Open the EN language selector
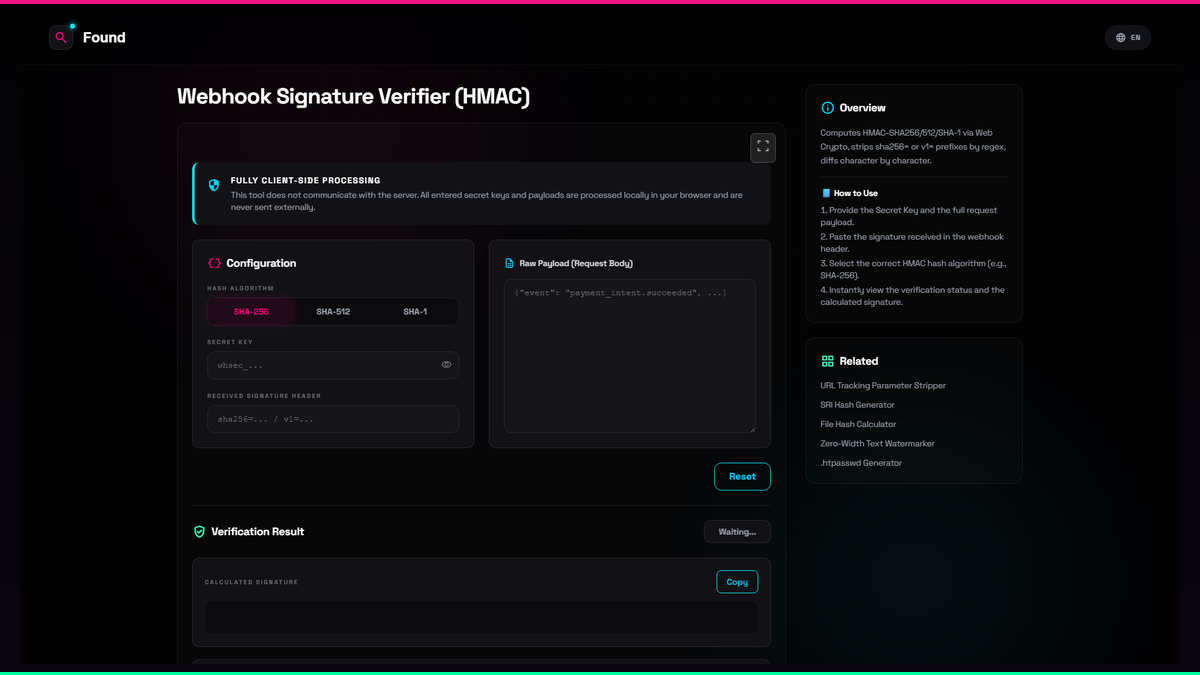 [1128, 38]
